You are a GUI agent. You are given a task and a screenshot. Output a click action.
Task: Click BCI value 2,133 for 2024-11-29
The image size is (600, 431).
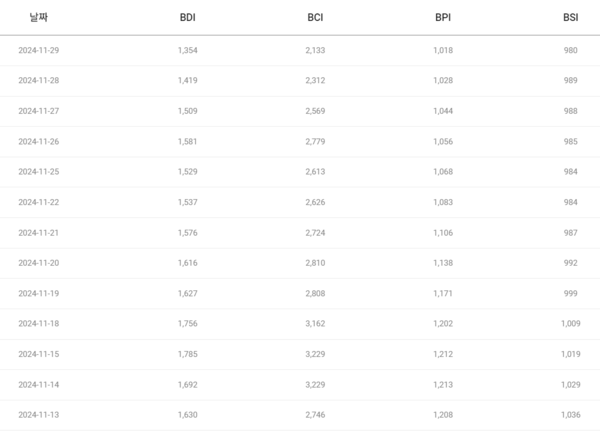[x=315, y=50]
